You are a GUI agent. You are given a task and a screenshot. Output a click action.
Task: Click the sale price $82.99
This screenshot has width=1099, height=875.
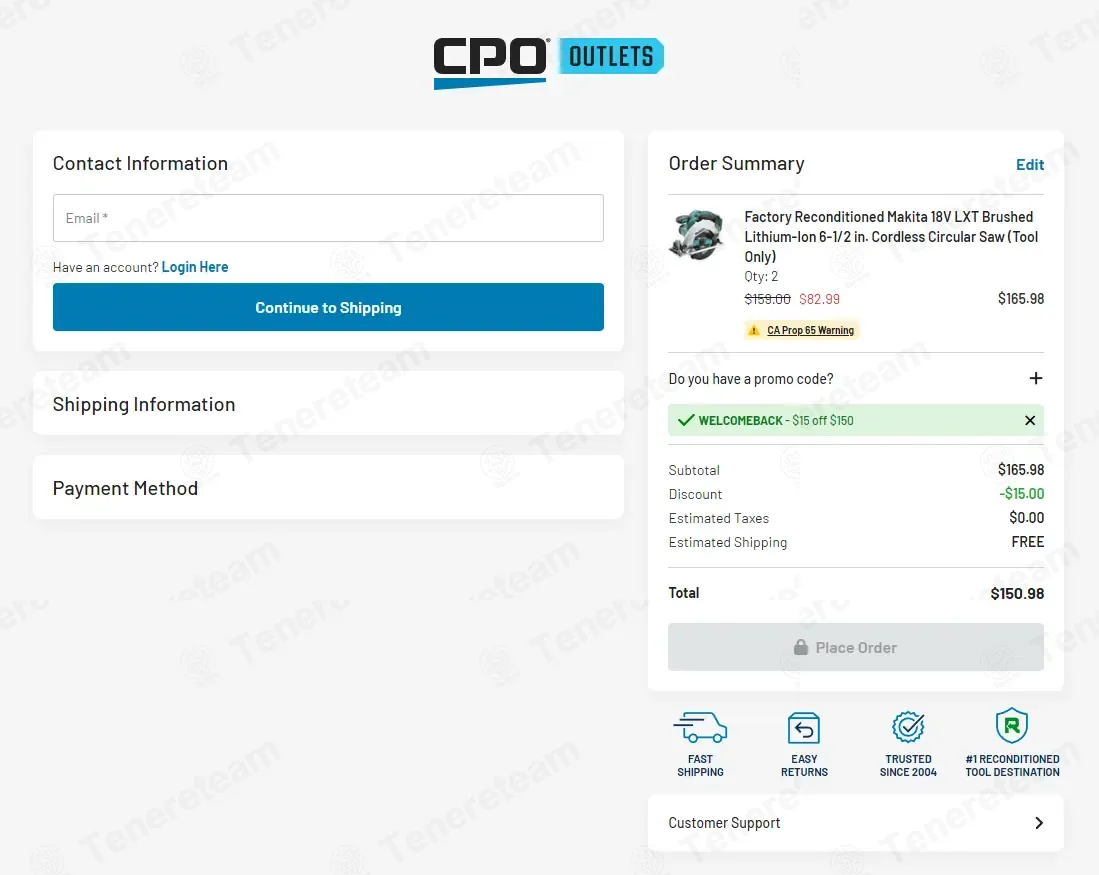pos(819,299)
